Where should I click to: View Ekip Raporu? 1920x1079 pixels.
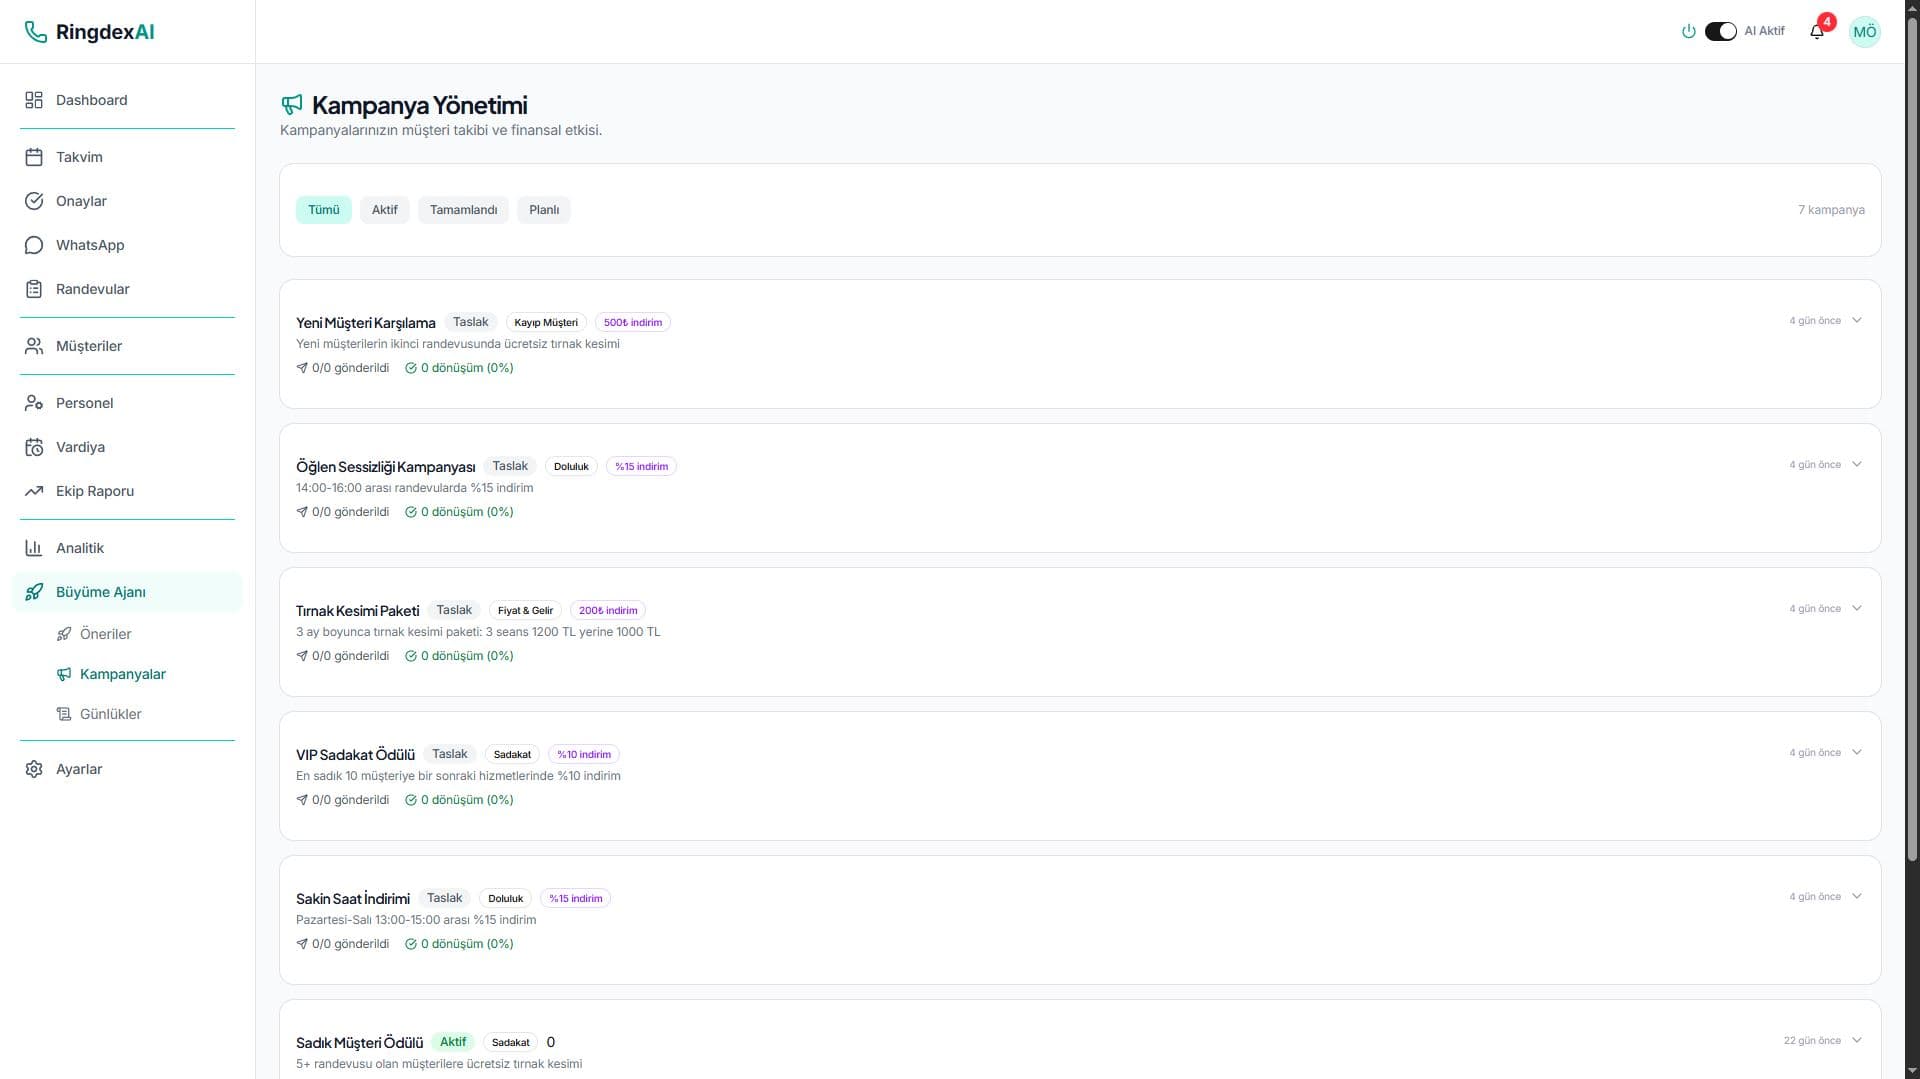click(127, 491)
